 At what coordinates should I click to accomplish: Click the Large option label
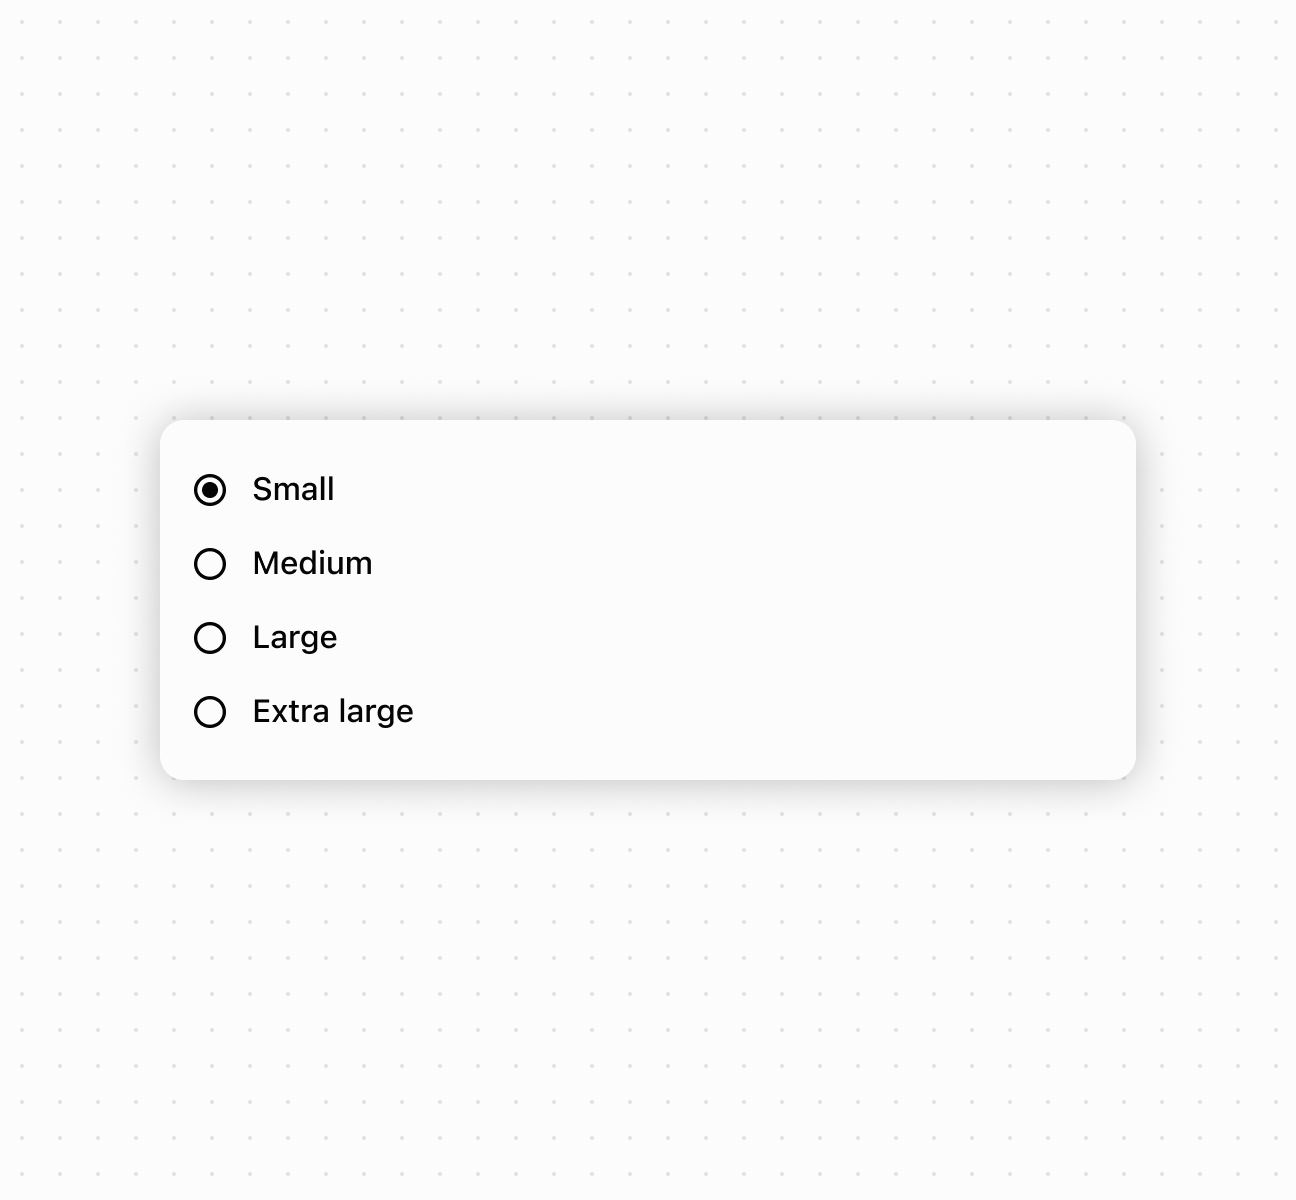295,638
